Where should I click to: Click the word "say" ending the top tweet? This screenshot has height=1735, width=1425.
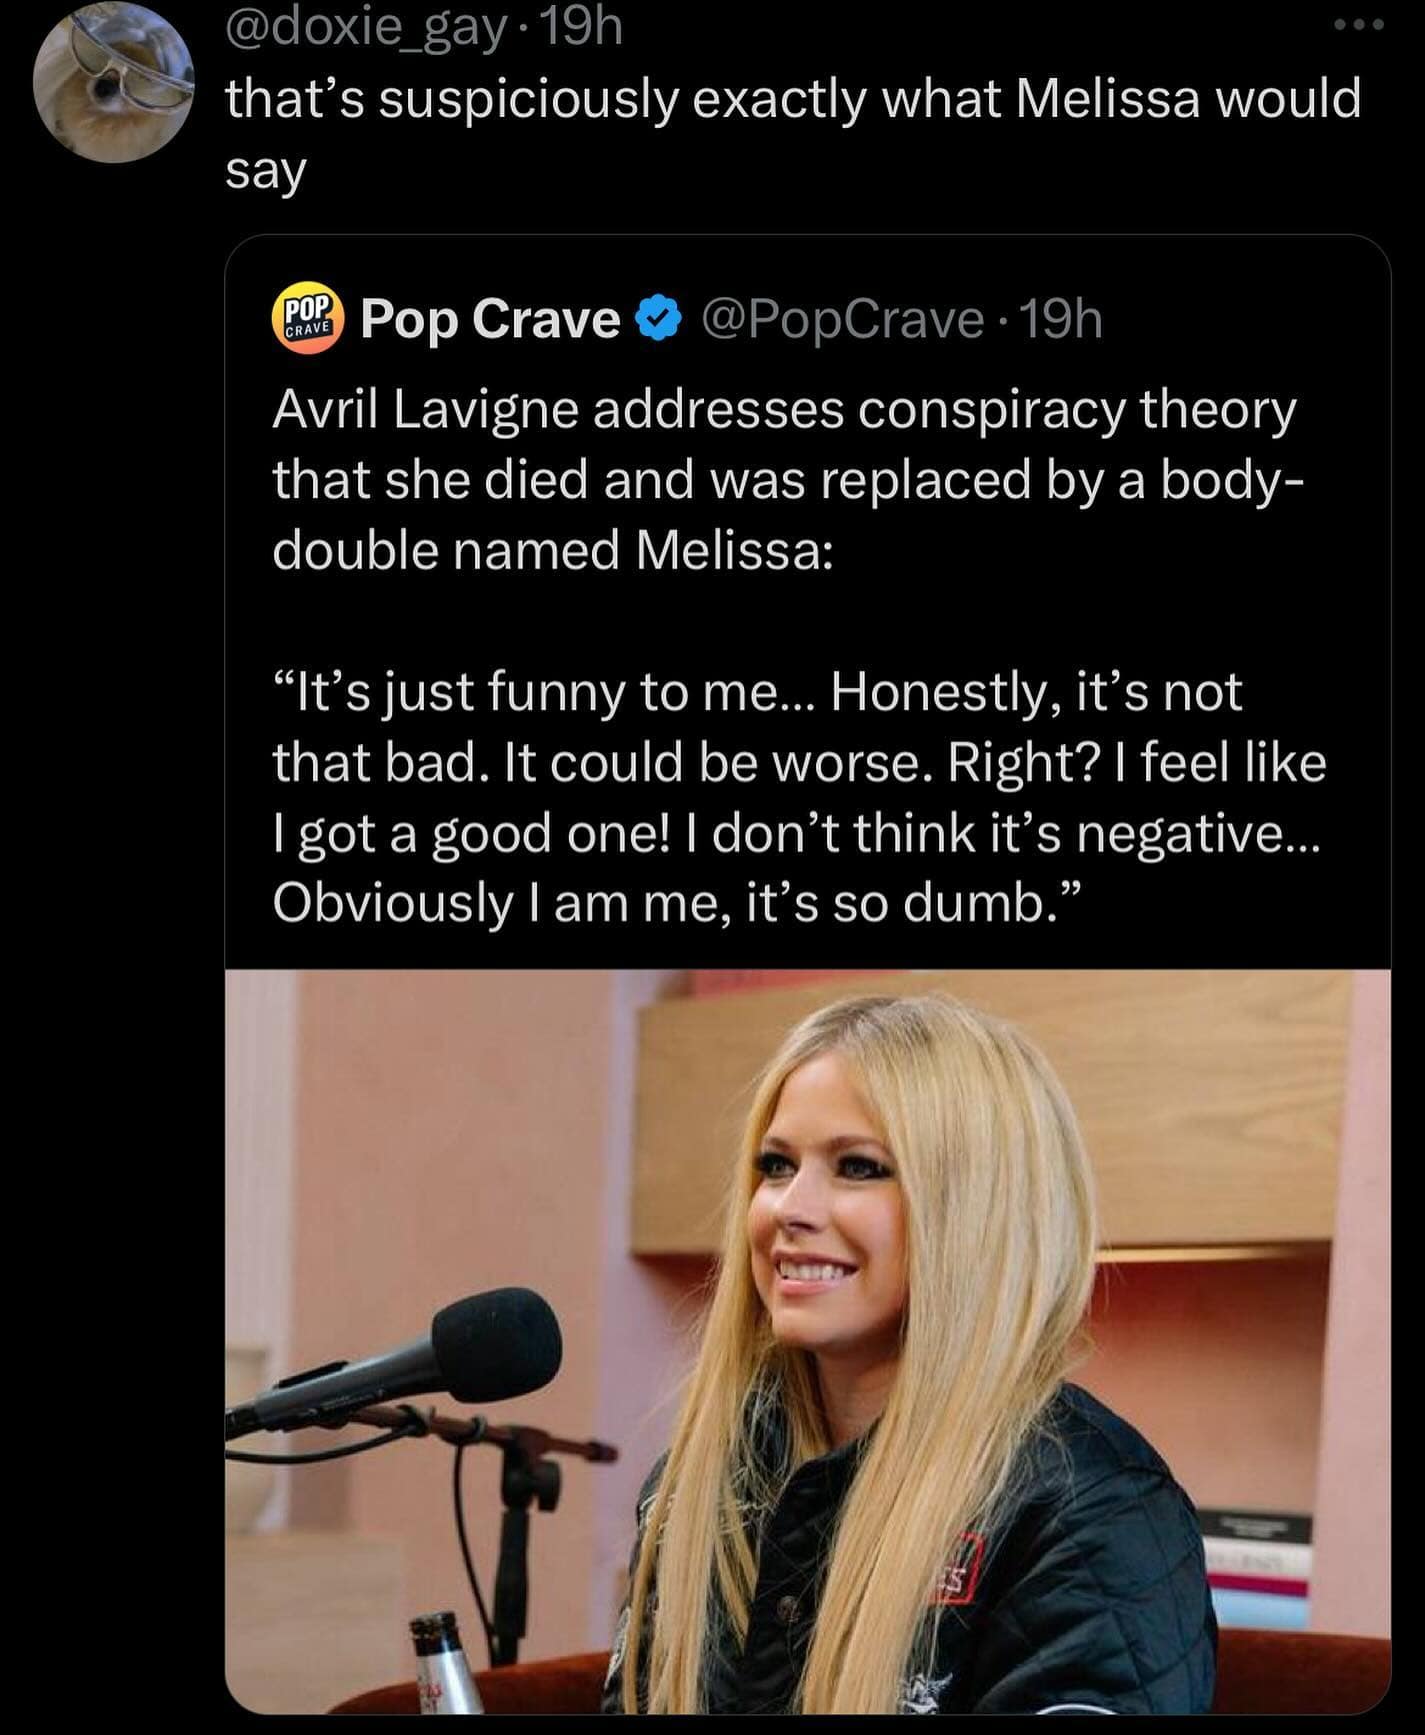click(265, 171)
